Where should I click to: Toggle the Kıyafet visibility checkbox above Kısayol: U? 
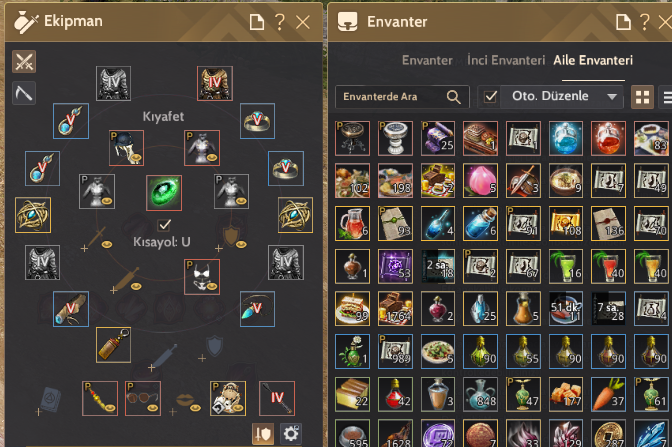(x=164, y=224)
